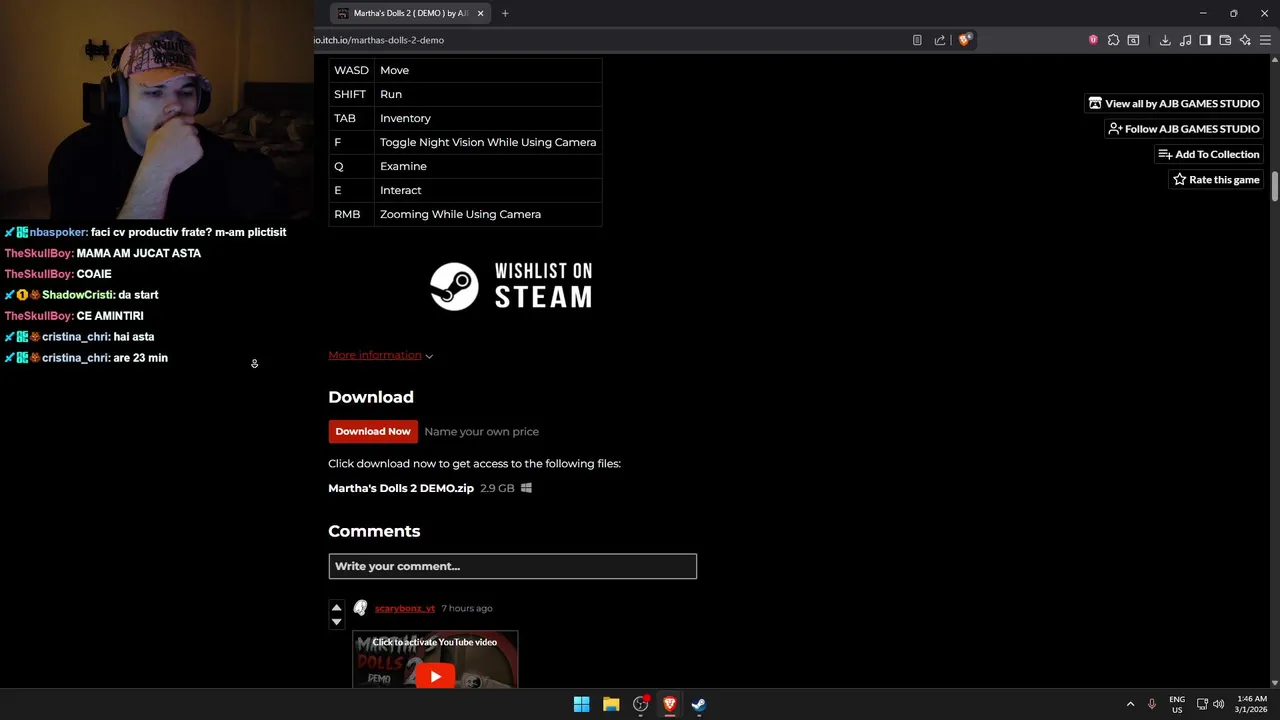Click nbaspoker chat username
Viewport: 1280px width, 720px height.
point(58,232)
